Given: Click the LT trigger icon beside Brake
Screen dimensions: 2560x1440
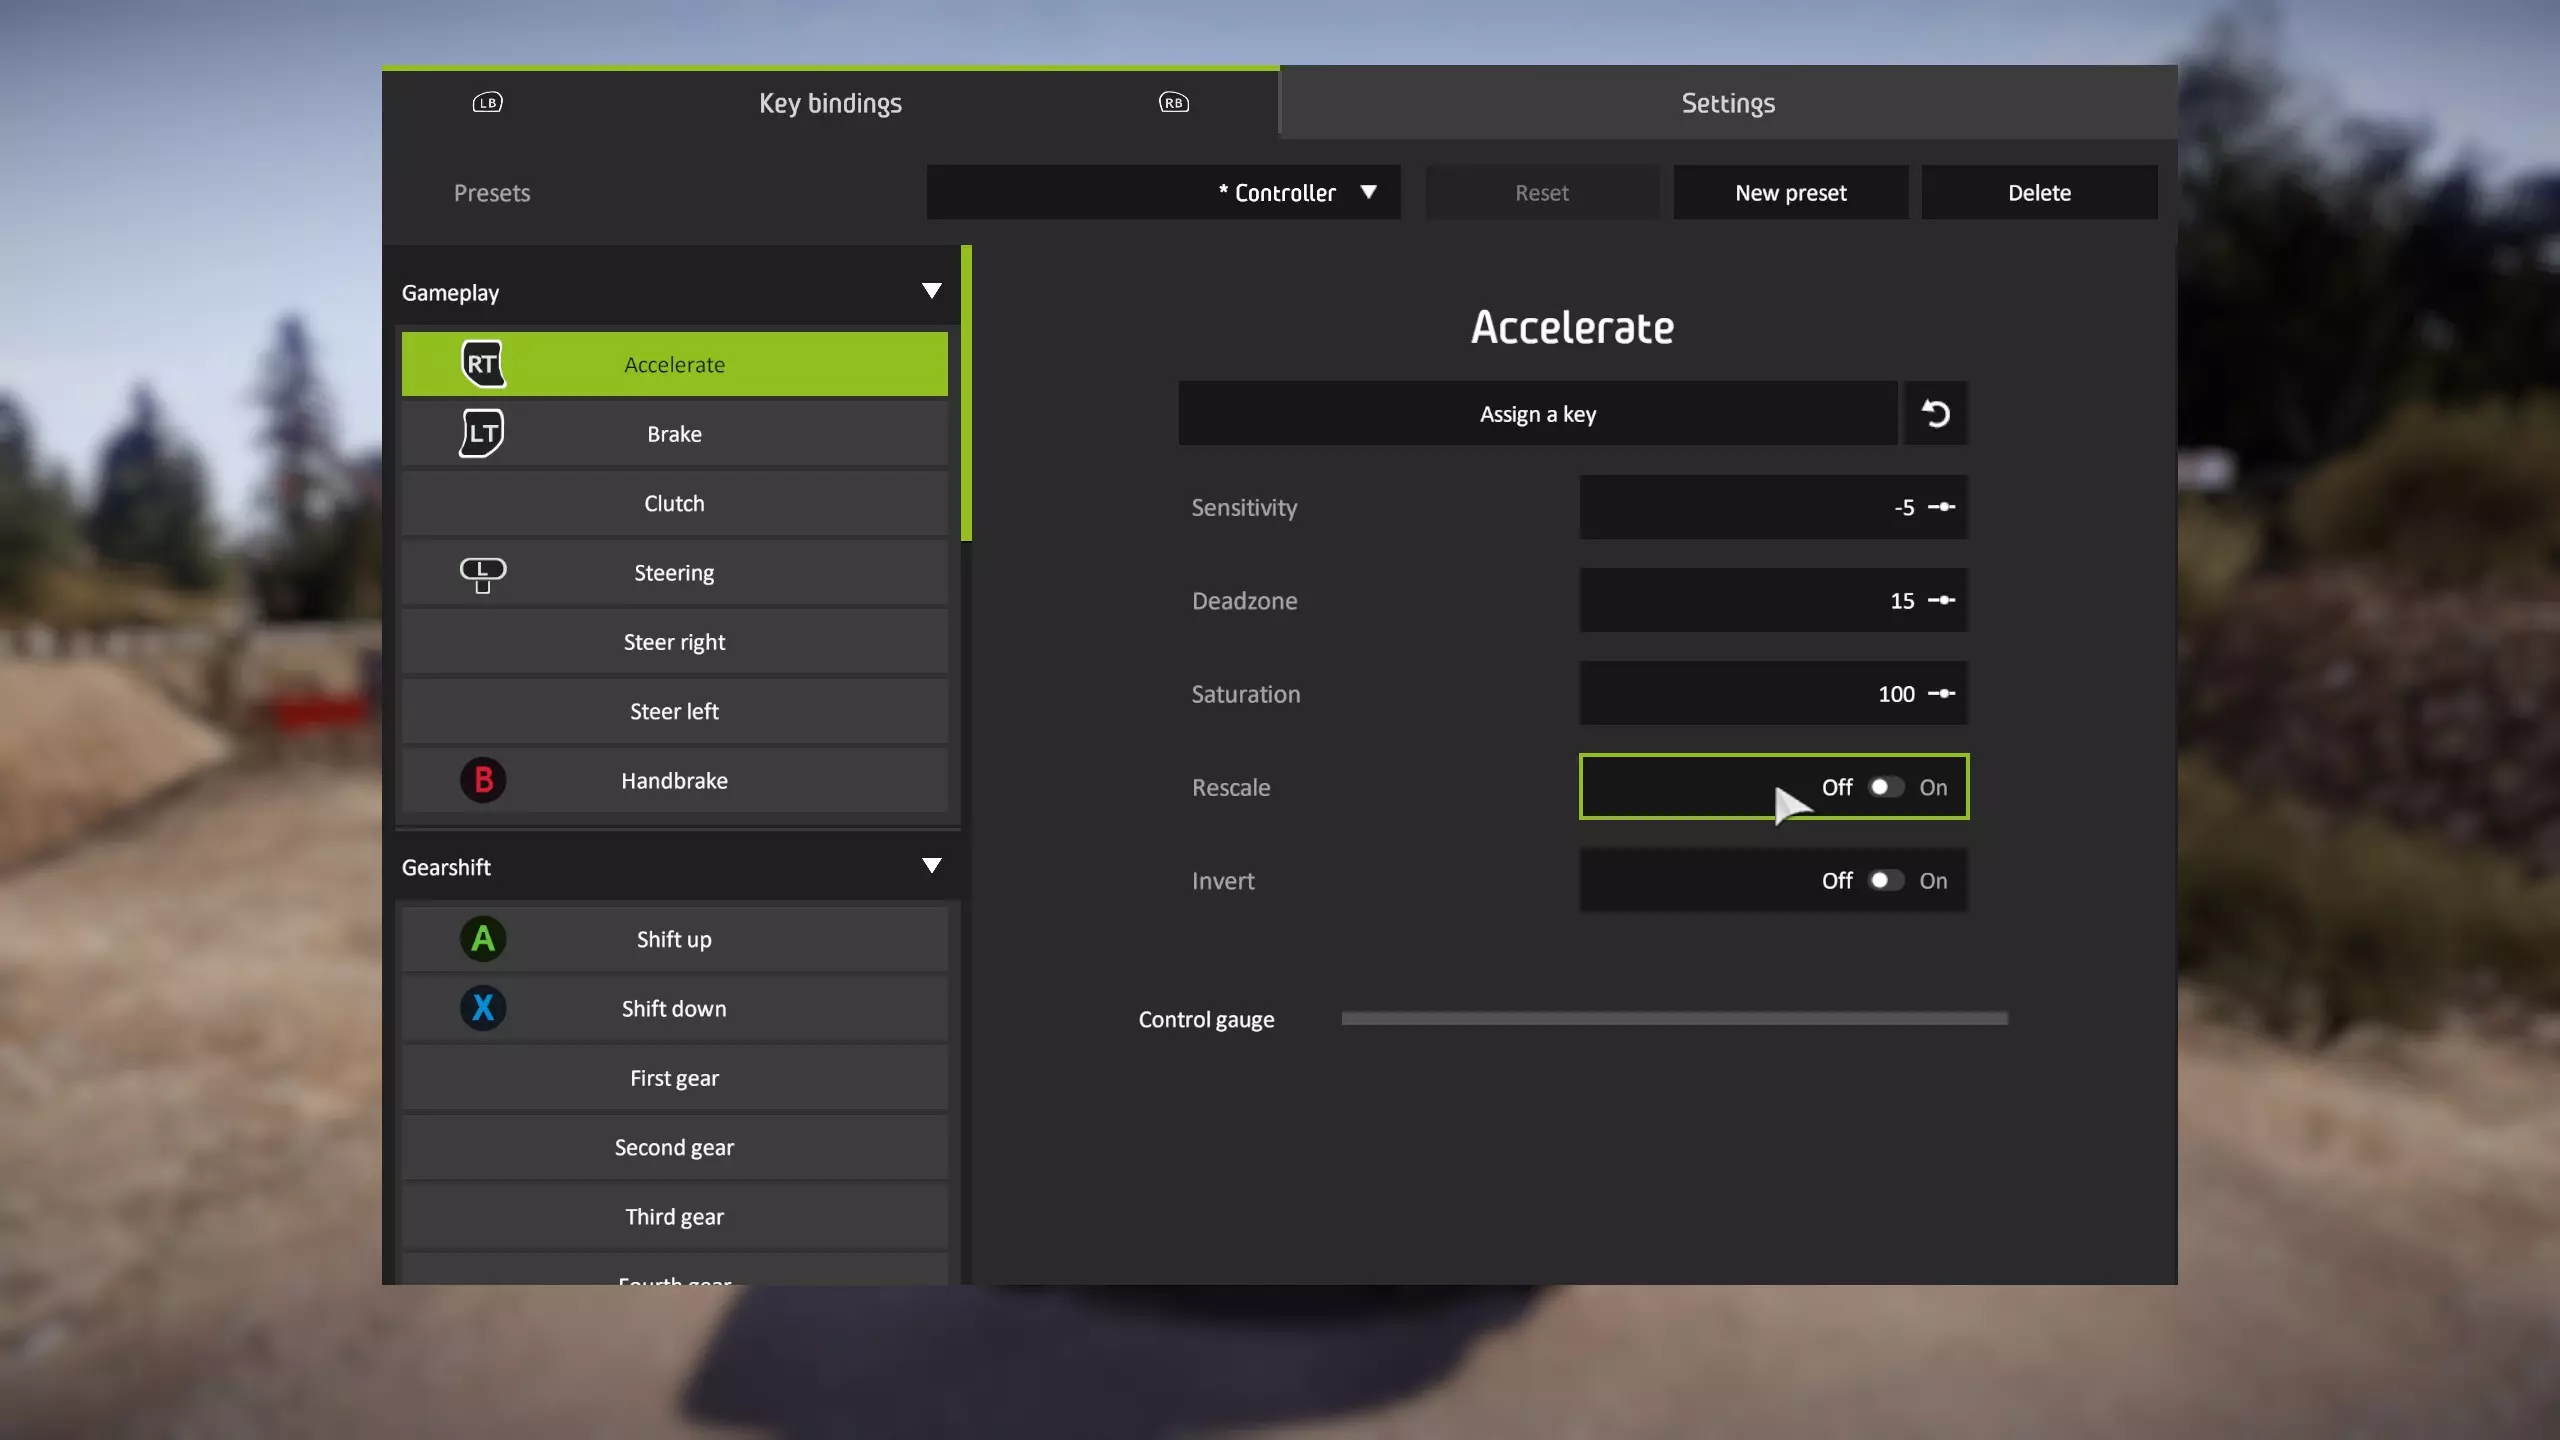Looking at the screenshot, I should click(x=482, y=433).
